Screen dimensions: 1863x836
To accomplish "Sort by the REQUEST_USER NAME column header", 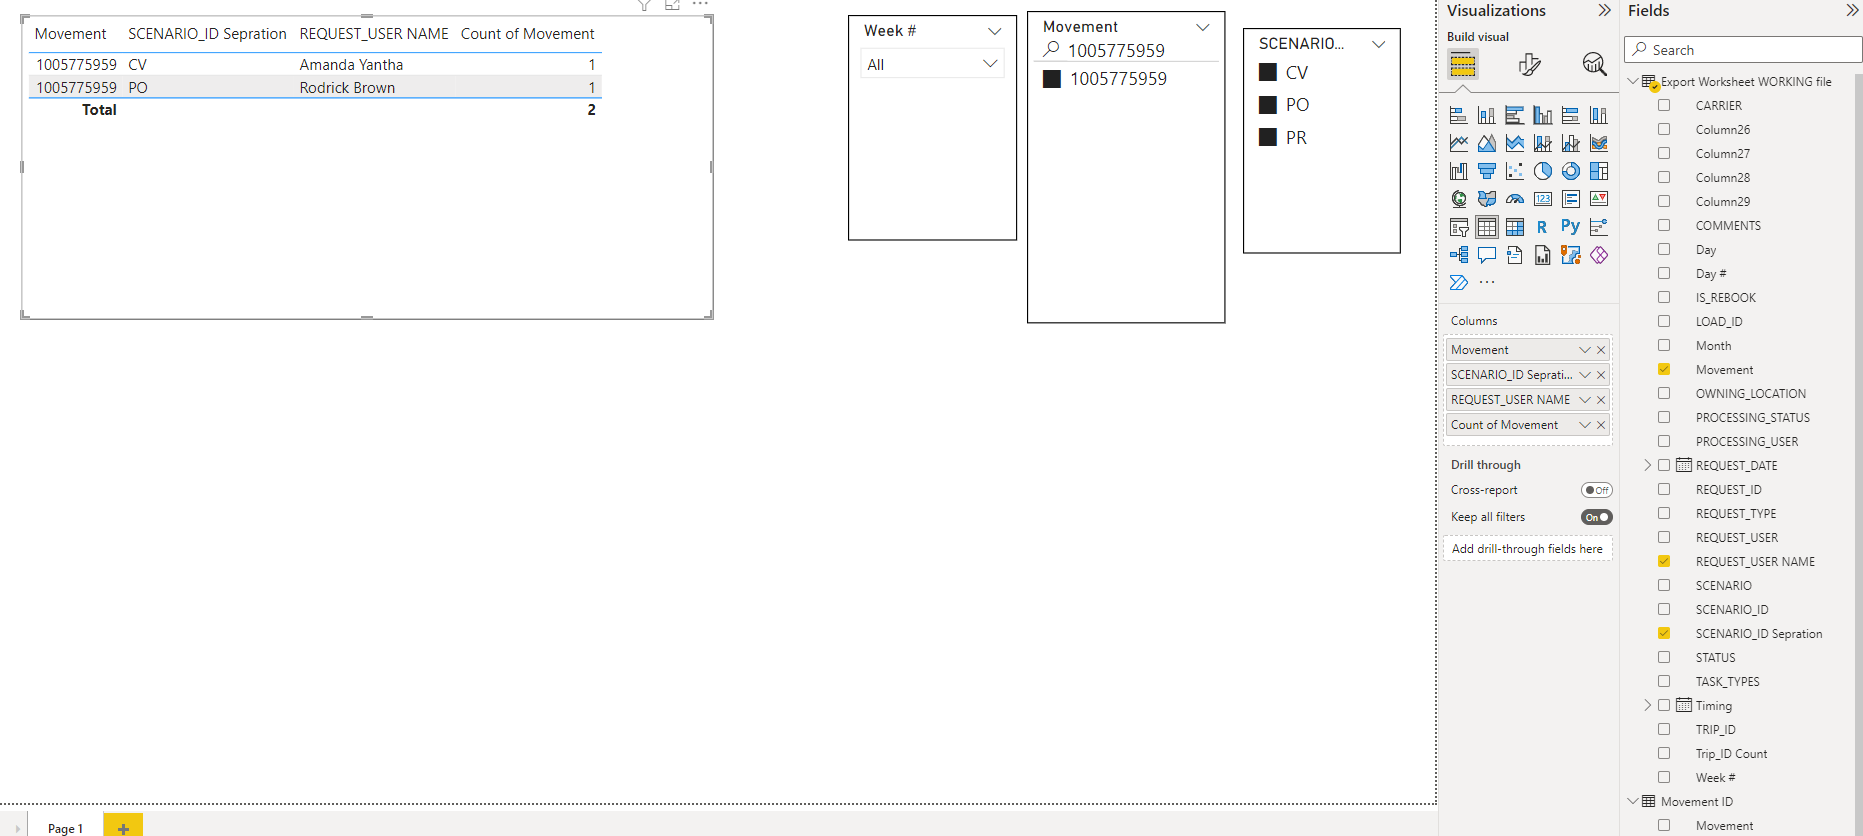I will click(x=374, y=34).
